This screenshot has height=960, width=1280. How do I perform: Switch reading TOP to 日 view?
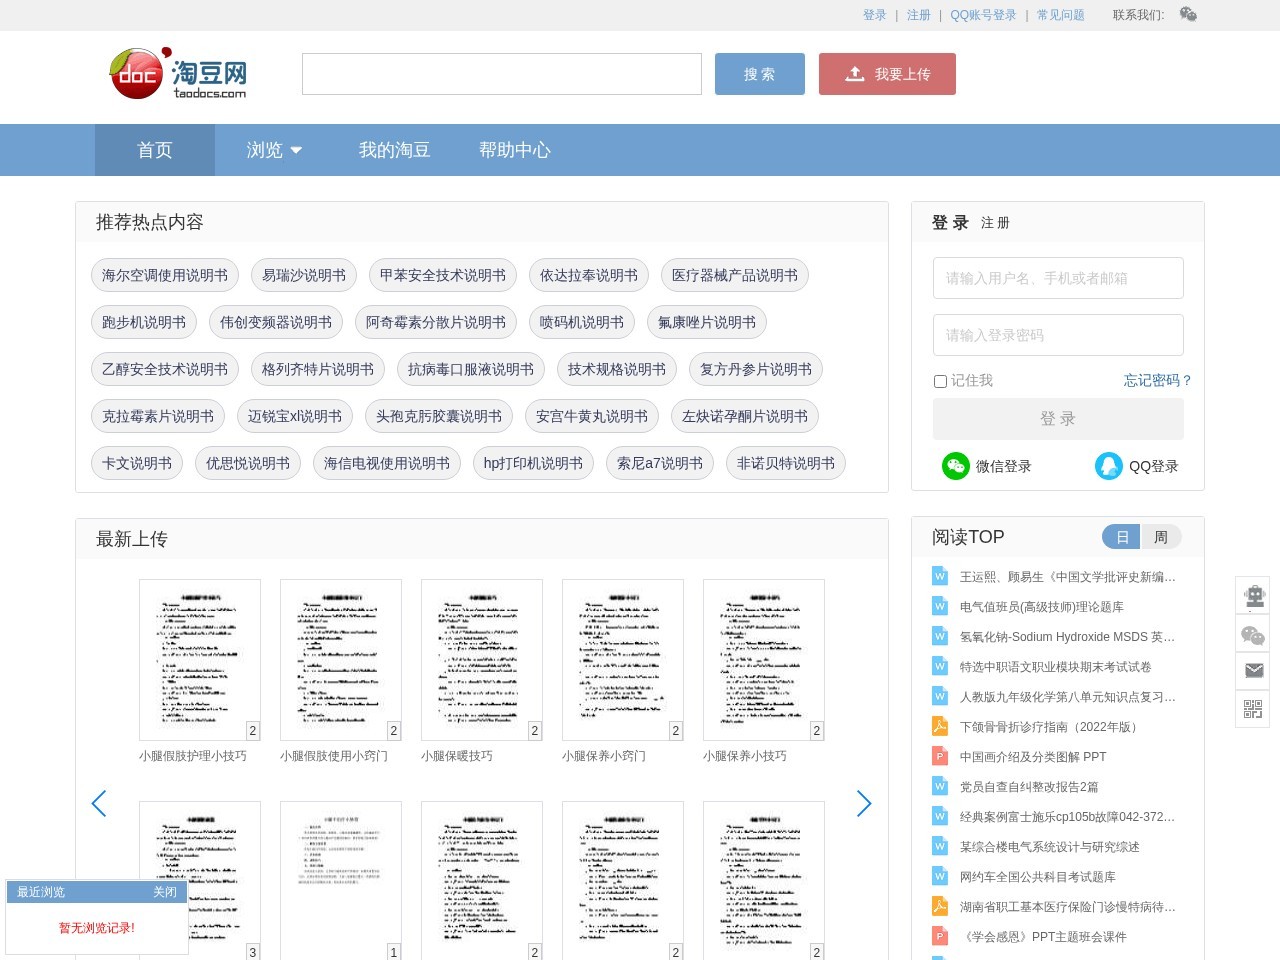click(x=1122, y=537)
